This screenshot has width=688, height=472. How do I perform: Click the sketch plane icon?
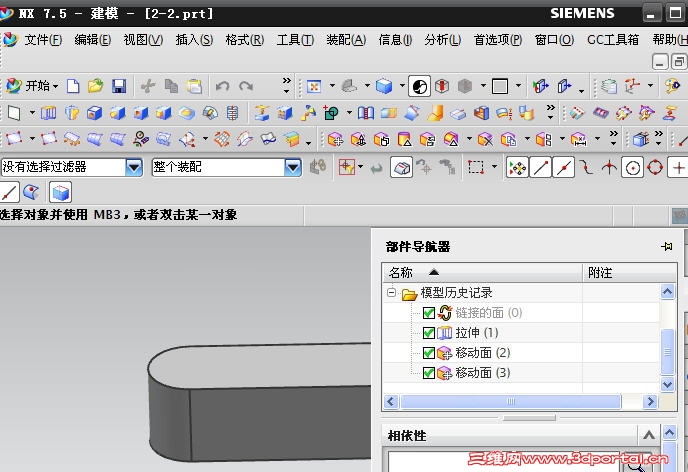point(14,113)
